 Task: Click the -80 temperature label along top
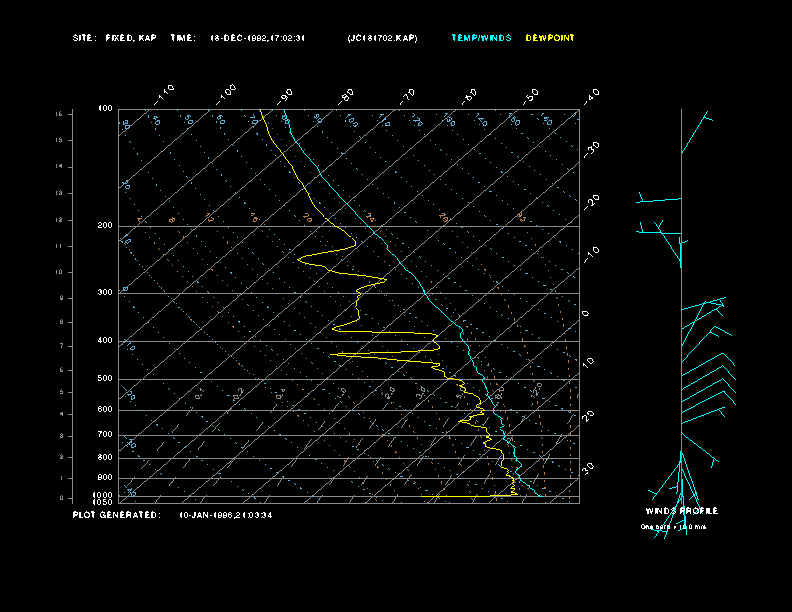(347, 95)
